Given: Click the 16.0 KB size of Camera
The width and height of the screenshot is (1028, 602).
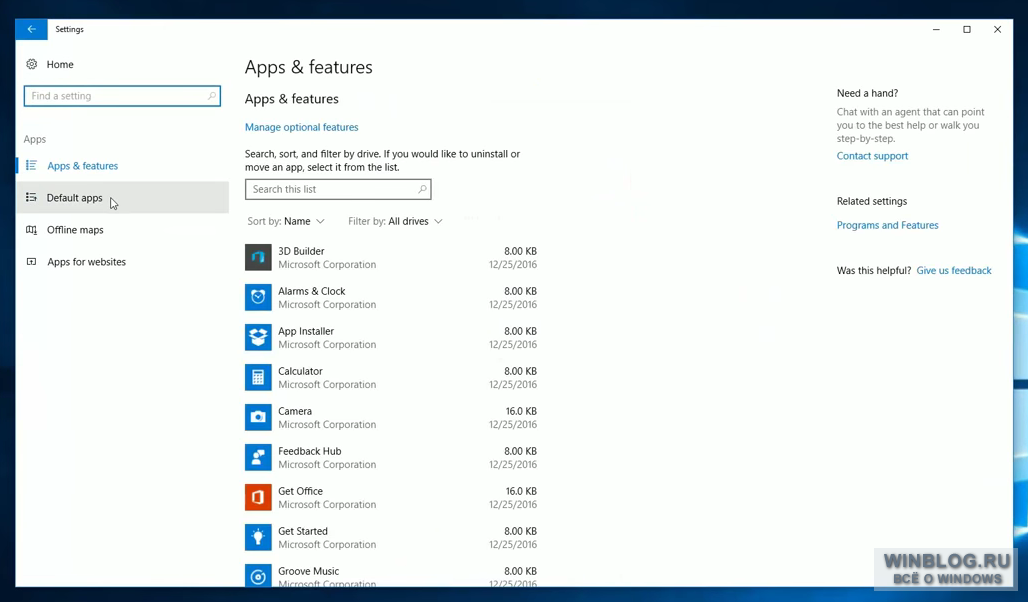Looking at the screenshot, I should pos(521,411).
